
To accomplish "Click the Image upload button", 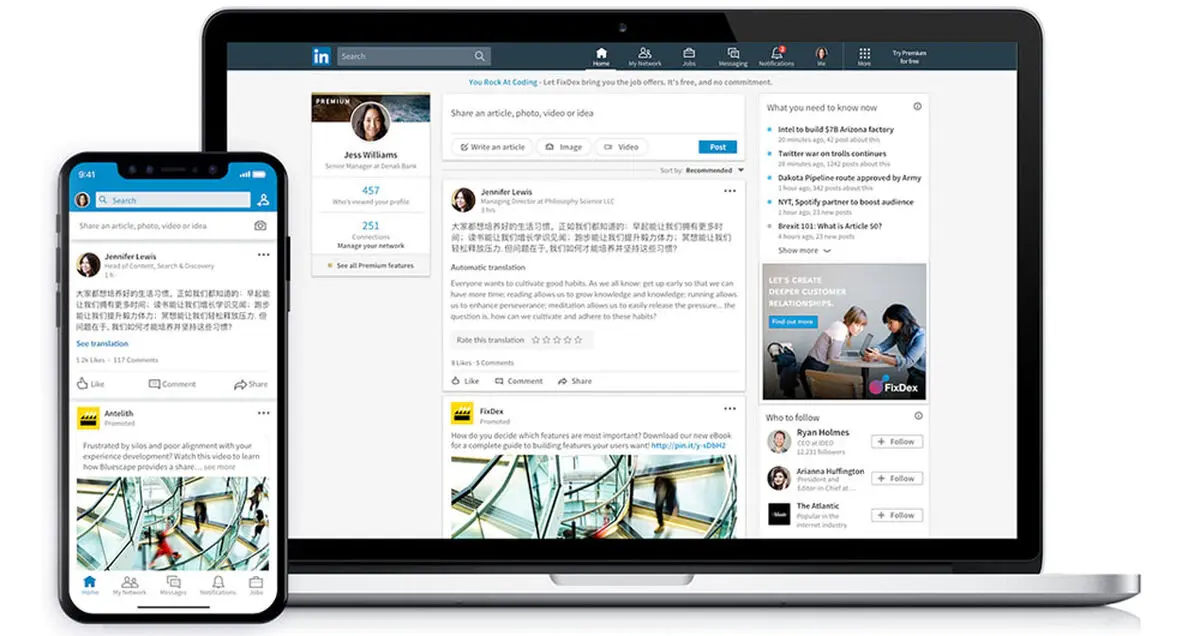I will pyautogui.click(x=563, y=147).
